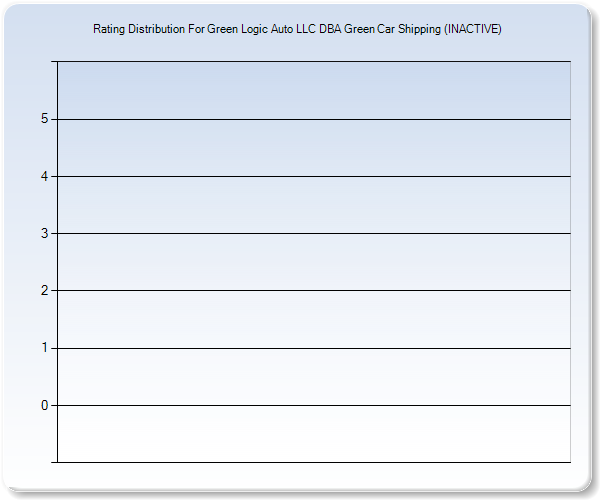Image resolution: width=600 pixels, height=500 pixels.
Task: Click the horizontal gridline at value 5
Action: (x=314, y=120)
